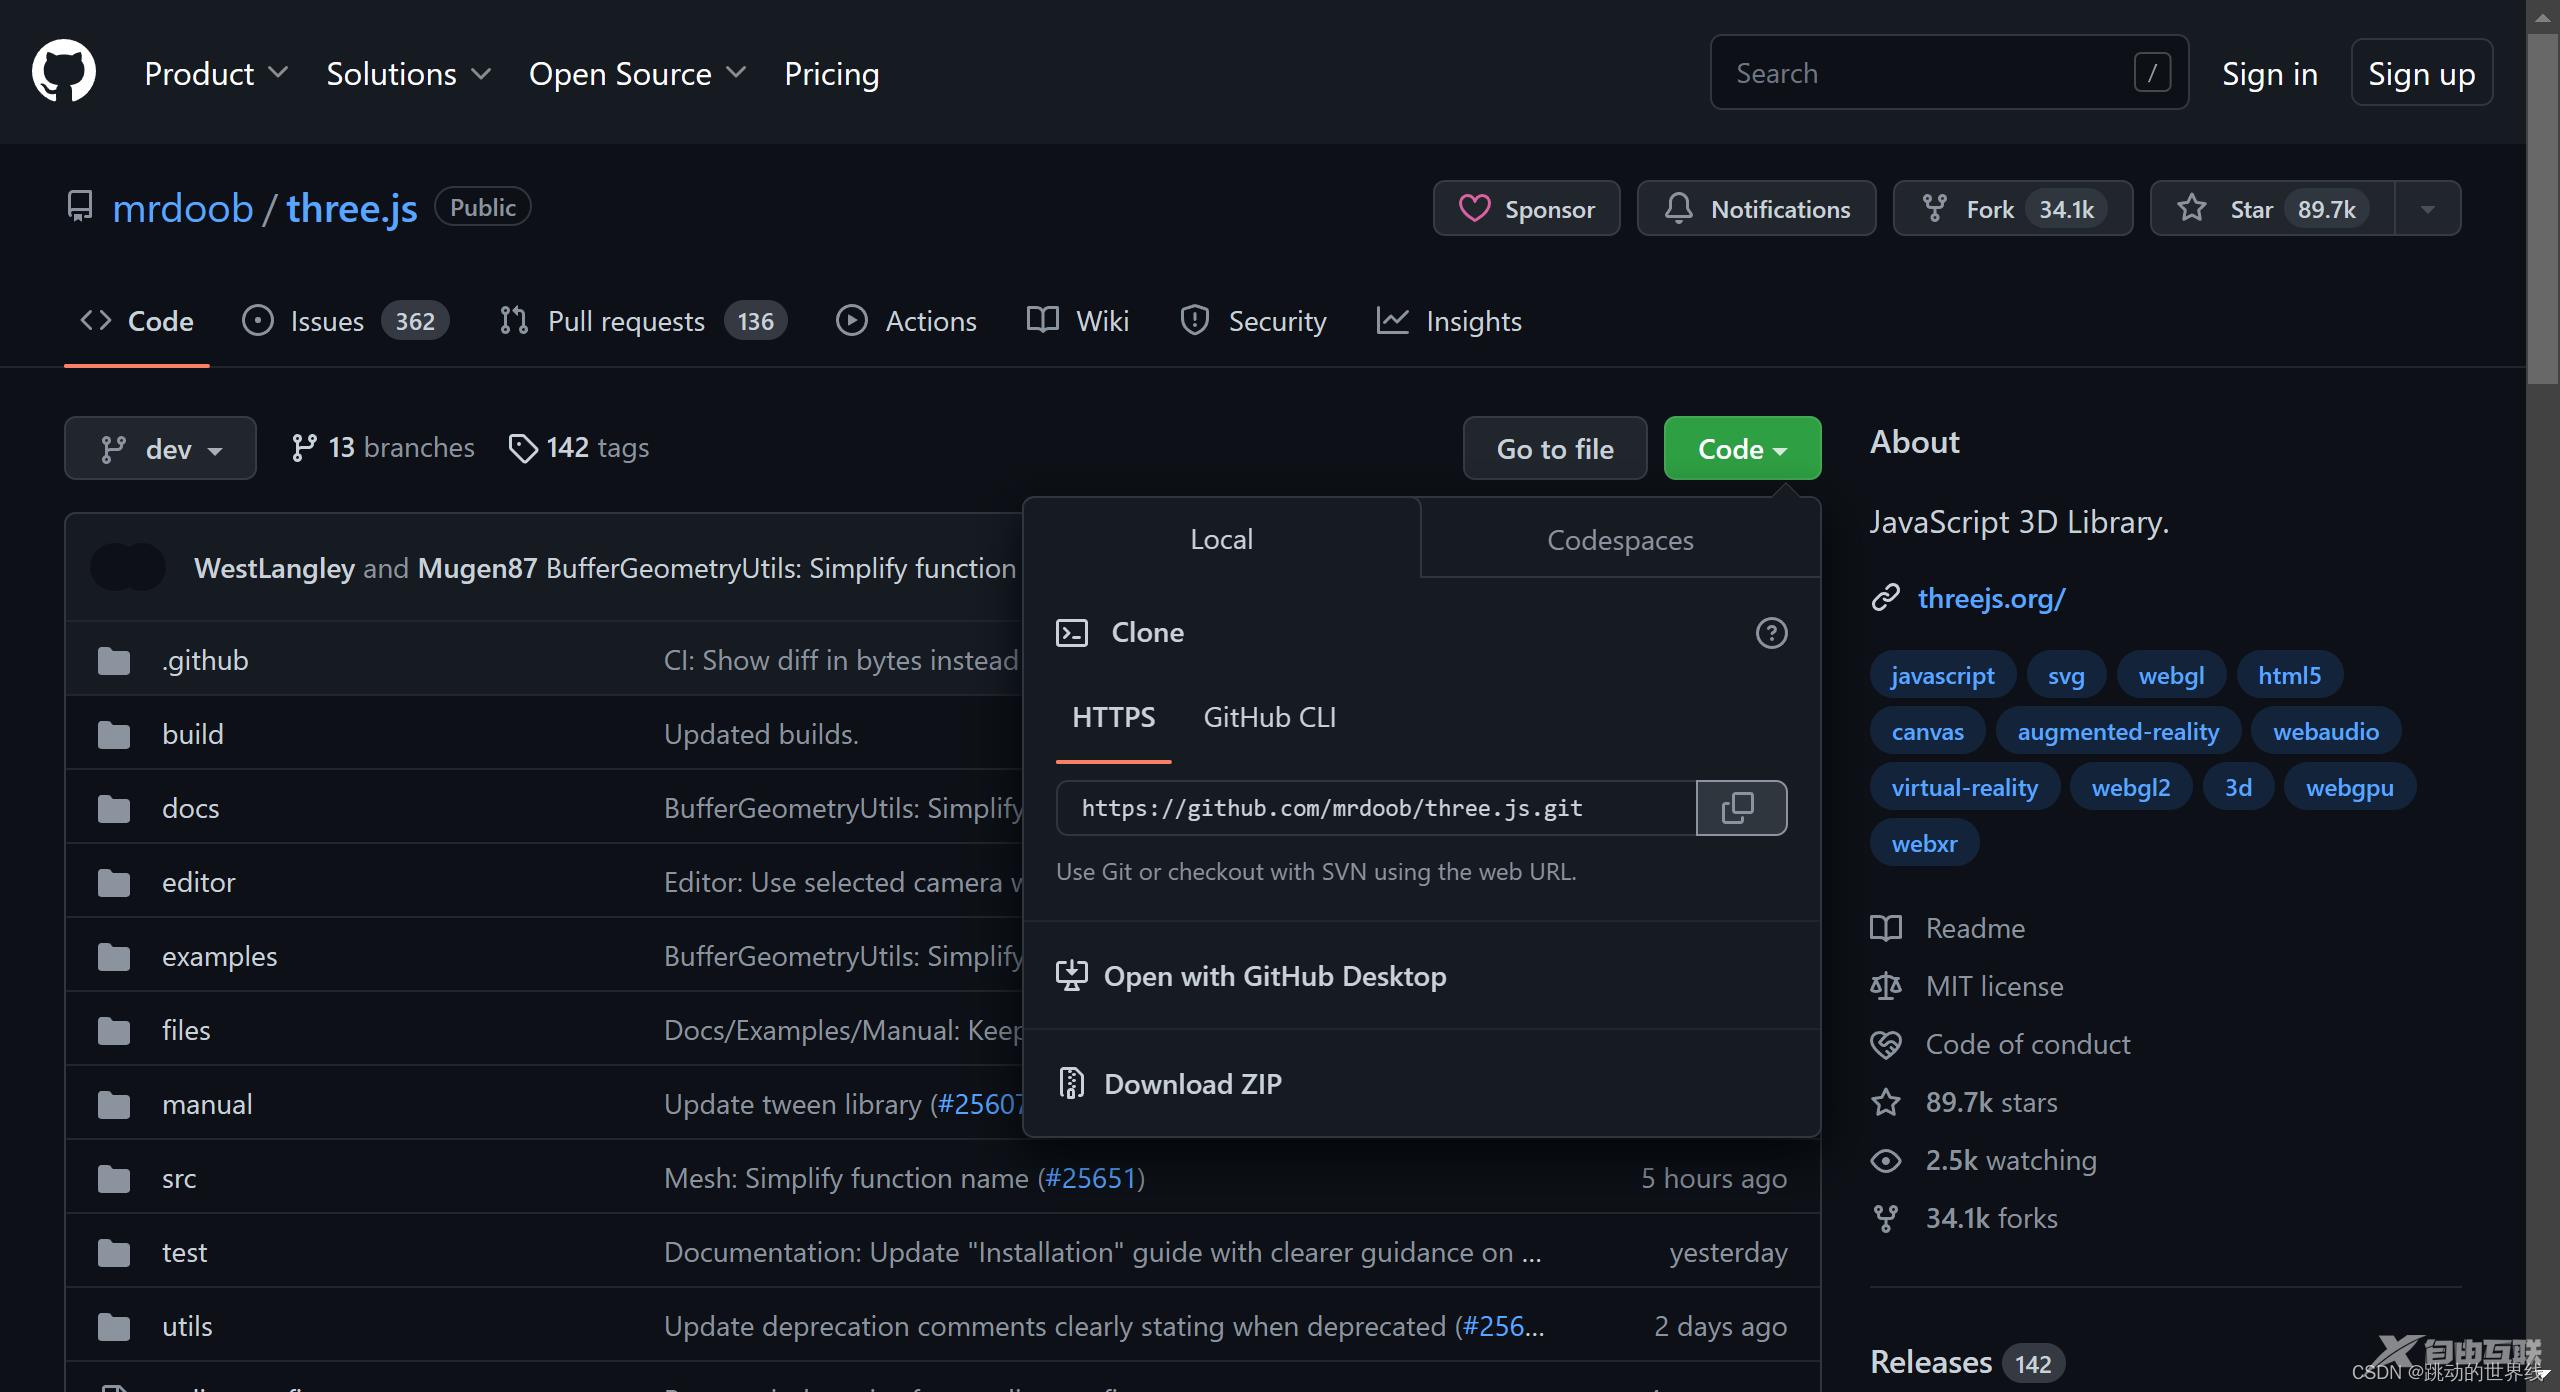This screenshot has width=2560, height=1392.
Task: Click the three.js repository name link
Action: pyautogui.click(x=352, y=208)
